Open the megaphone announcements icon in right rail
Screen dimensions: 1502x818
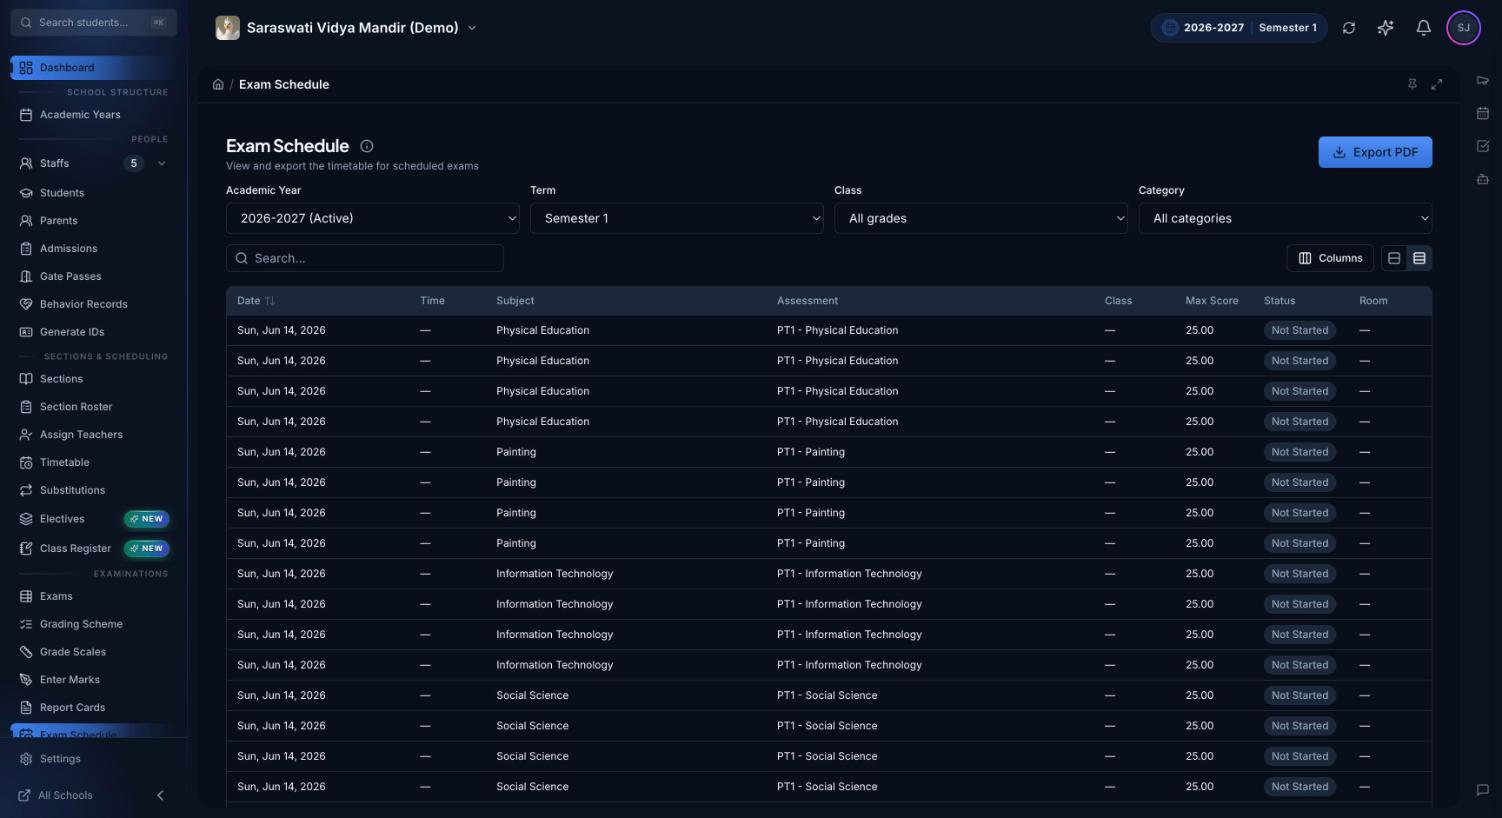1482,81
